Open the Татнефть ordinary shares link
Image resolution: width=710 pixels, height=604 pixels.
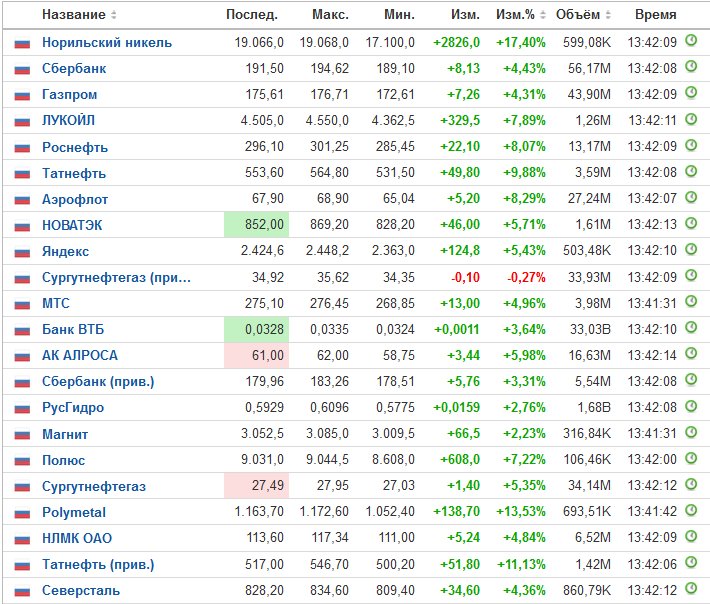point(74,173)
